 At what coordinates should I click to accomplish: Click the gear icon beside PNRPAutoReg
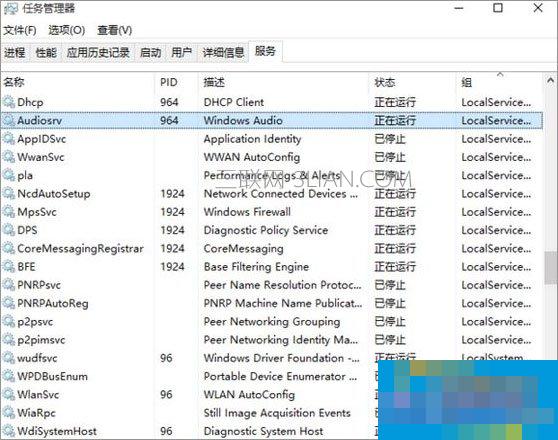(x=9, y=303)
